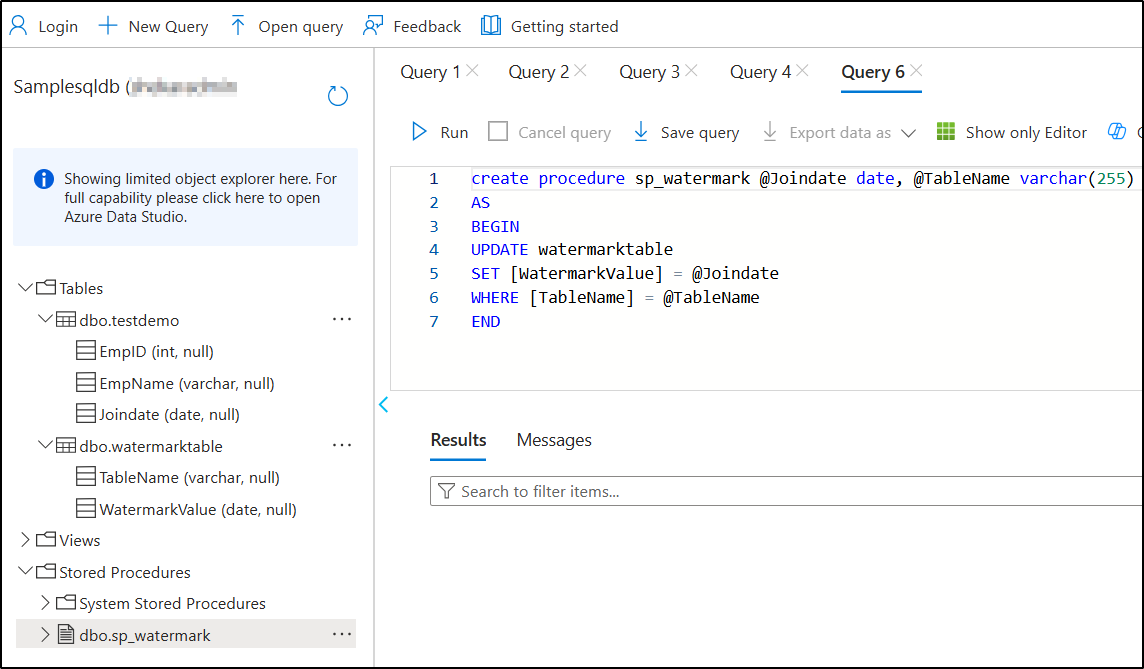Click line 4 UPDATE watermarktable in editor
This screenshot has width=1144, height=669.
(x=572, y=250)
